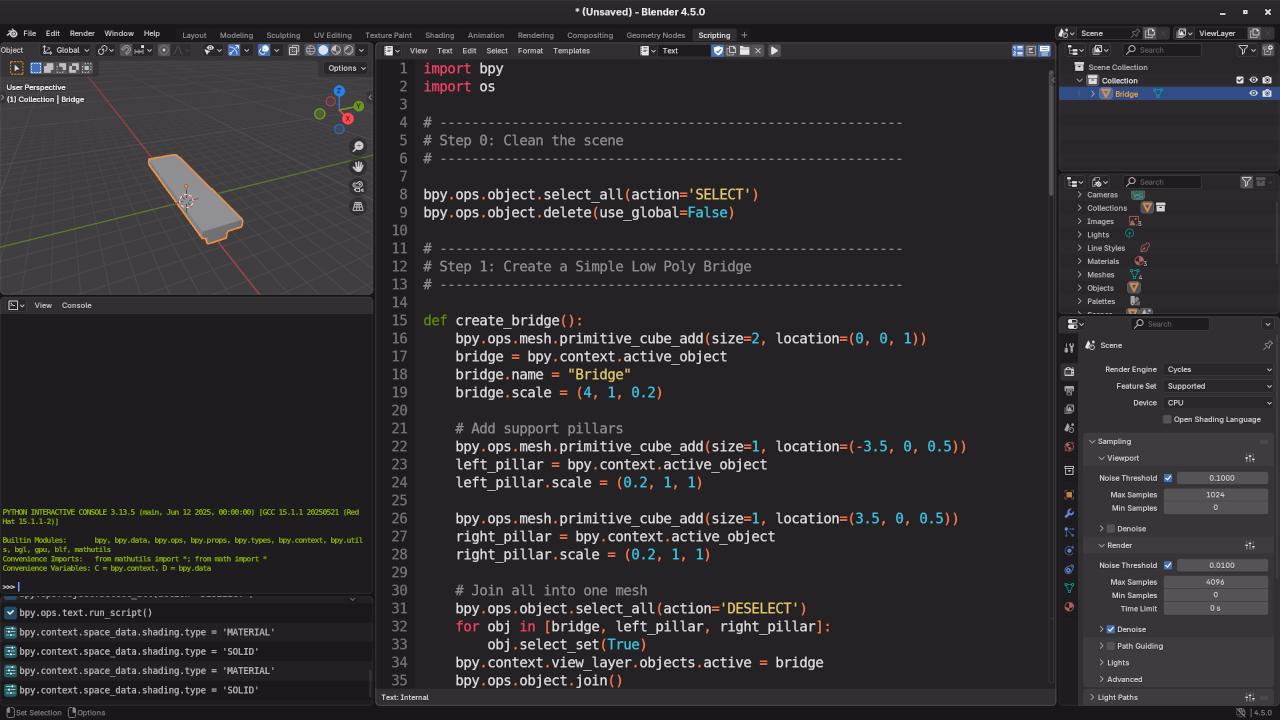This screenshot has height=720, width=1280.
Task: Toggle Collection exclude checkbox in outliner
Action: [1240, 80]
